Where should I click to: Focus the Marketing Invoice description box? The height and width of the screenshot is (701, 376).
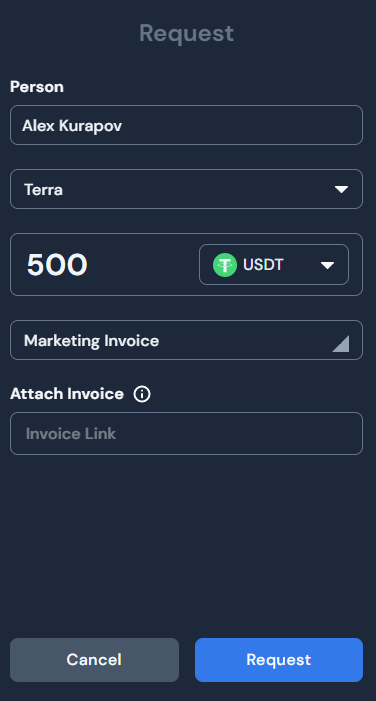[x=186, y=340]
